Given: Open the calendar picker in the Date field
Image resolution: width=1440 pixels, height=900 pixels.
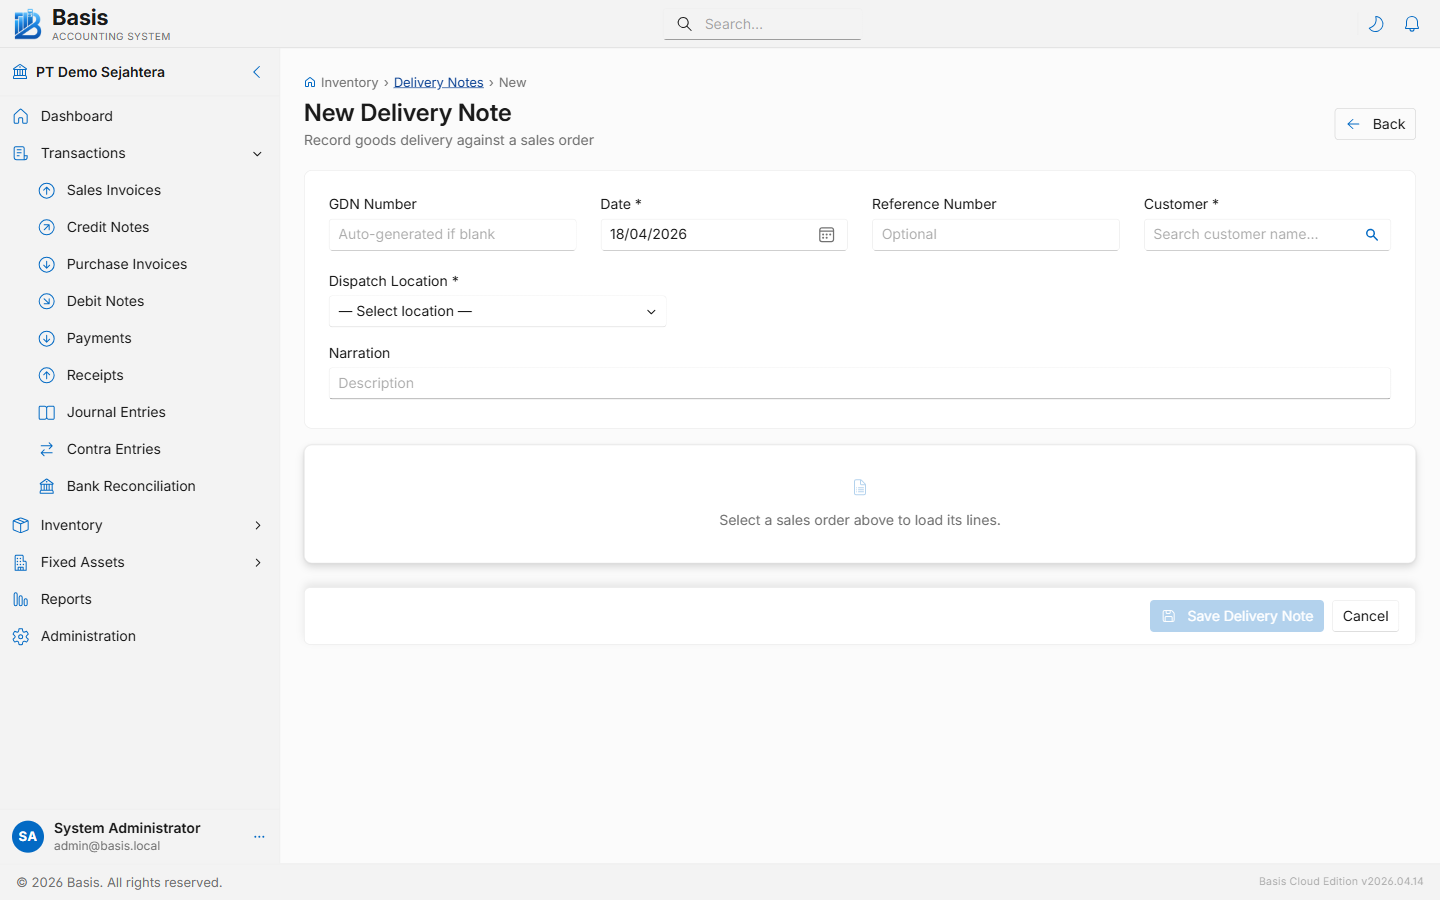Looking at the screenshot, I should (x=826, y=235).
